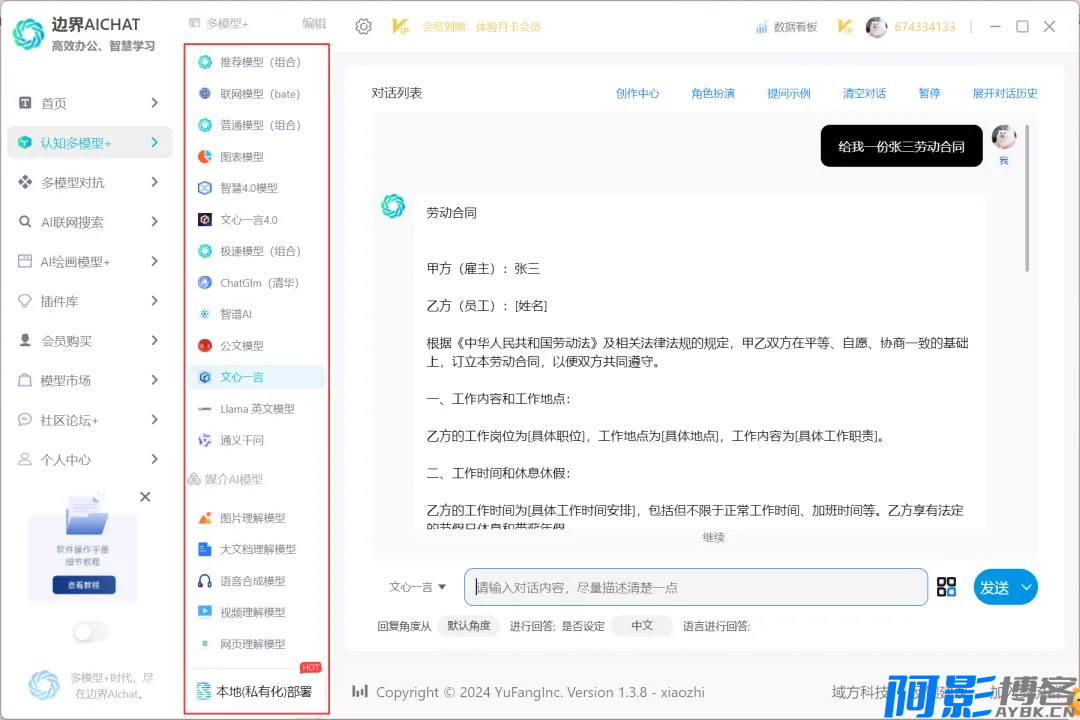Select 极速模型 (组合) model

click(256, 251)
